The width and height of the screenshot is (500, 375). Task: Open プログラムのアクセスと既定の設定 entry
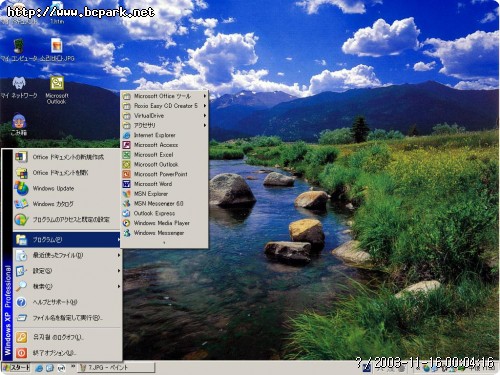pyautogui.click(x=67, y=219)
